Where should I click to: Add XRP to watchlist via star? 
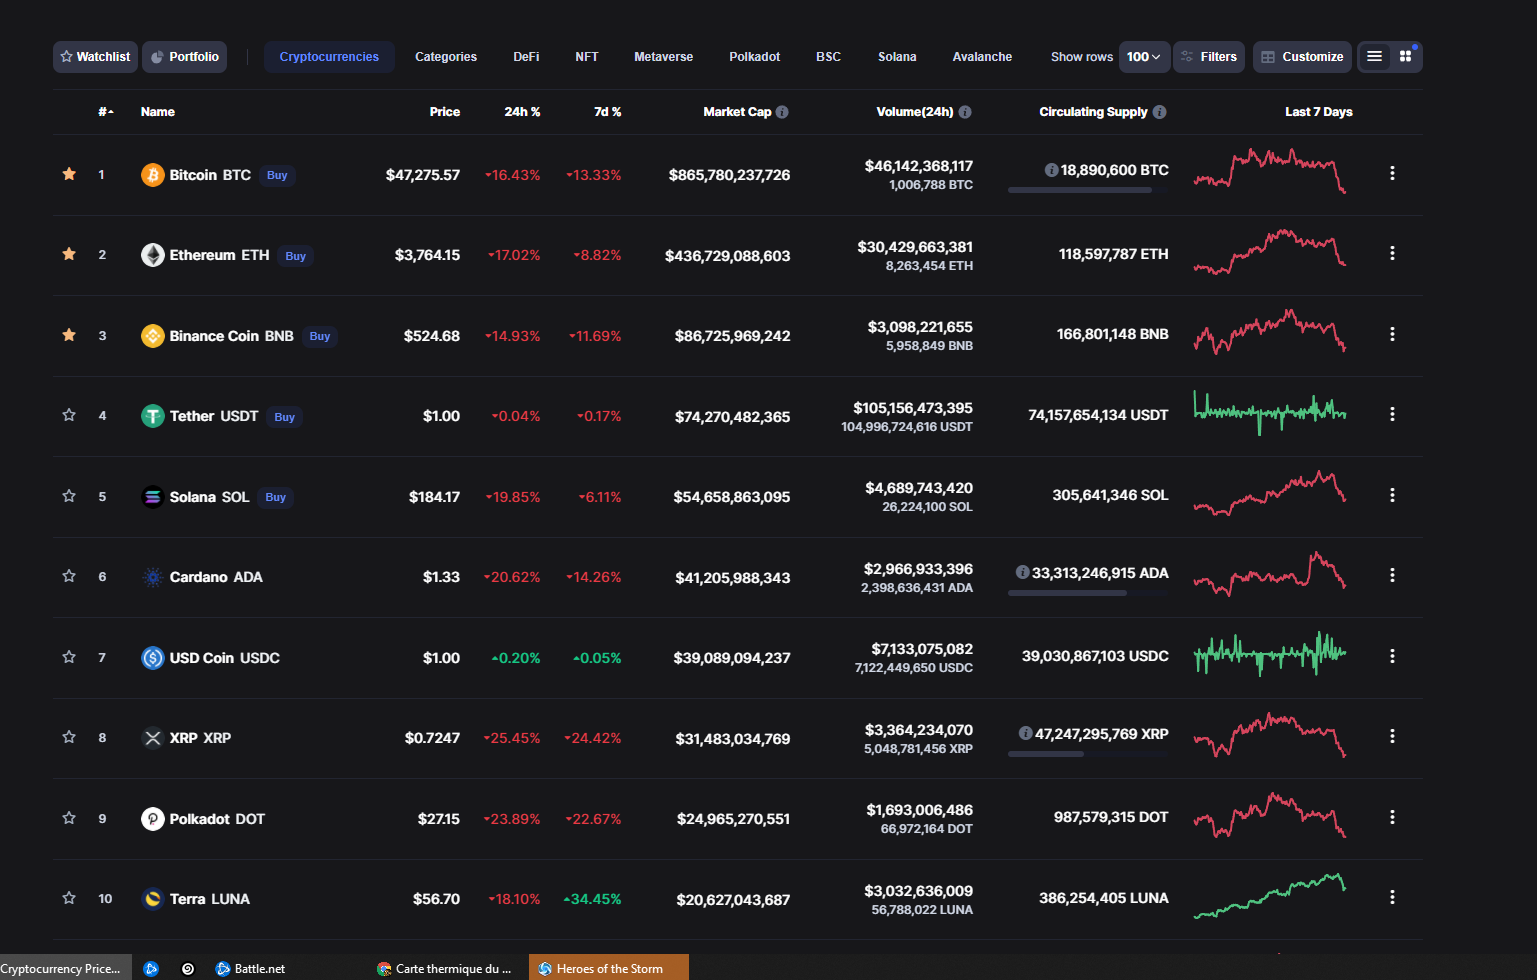(x=69, y=737)
